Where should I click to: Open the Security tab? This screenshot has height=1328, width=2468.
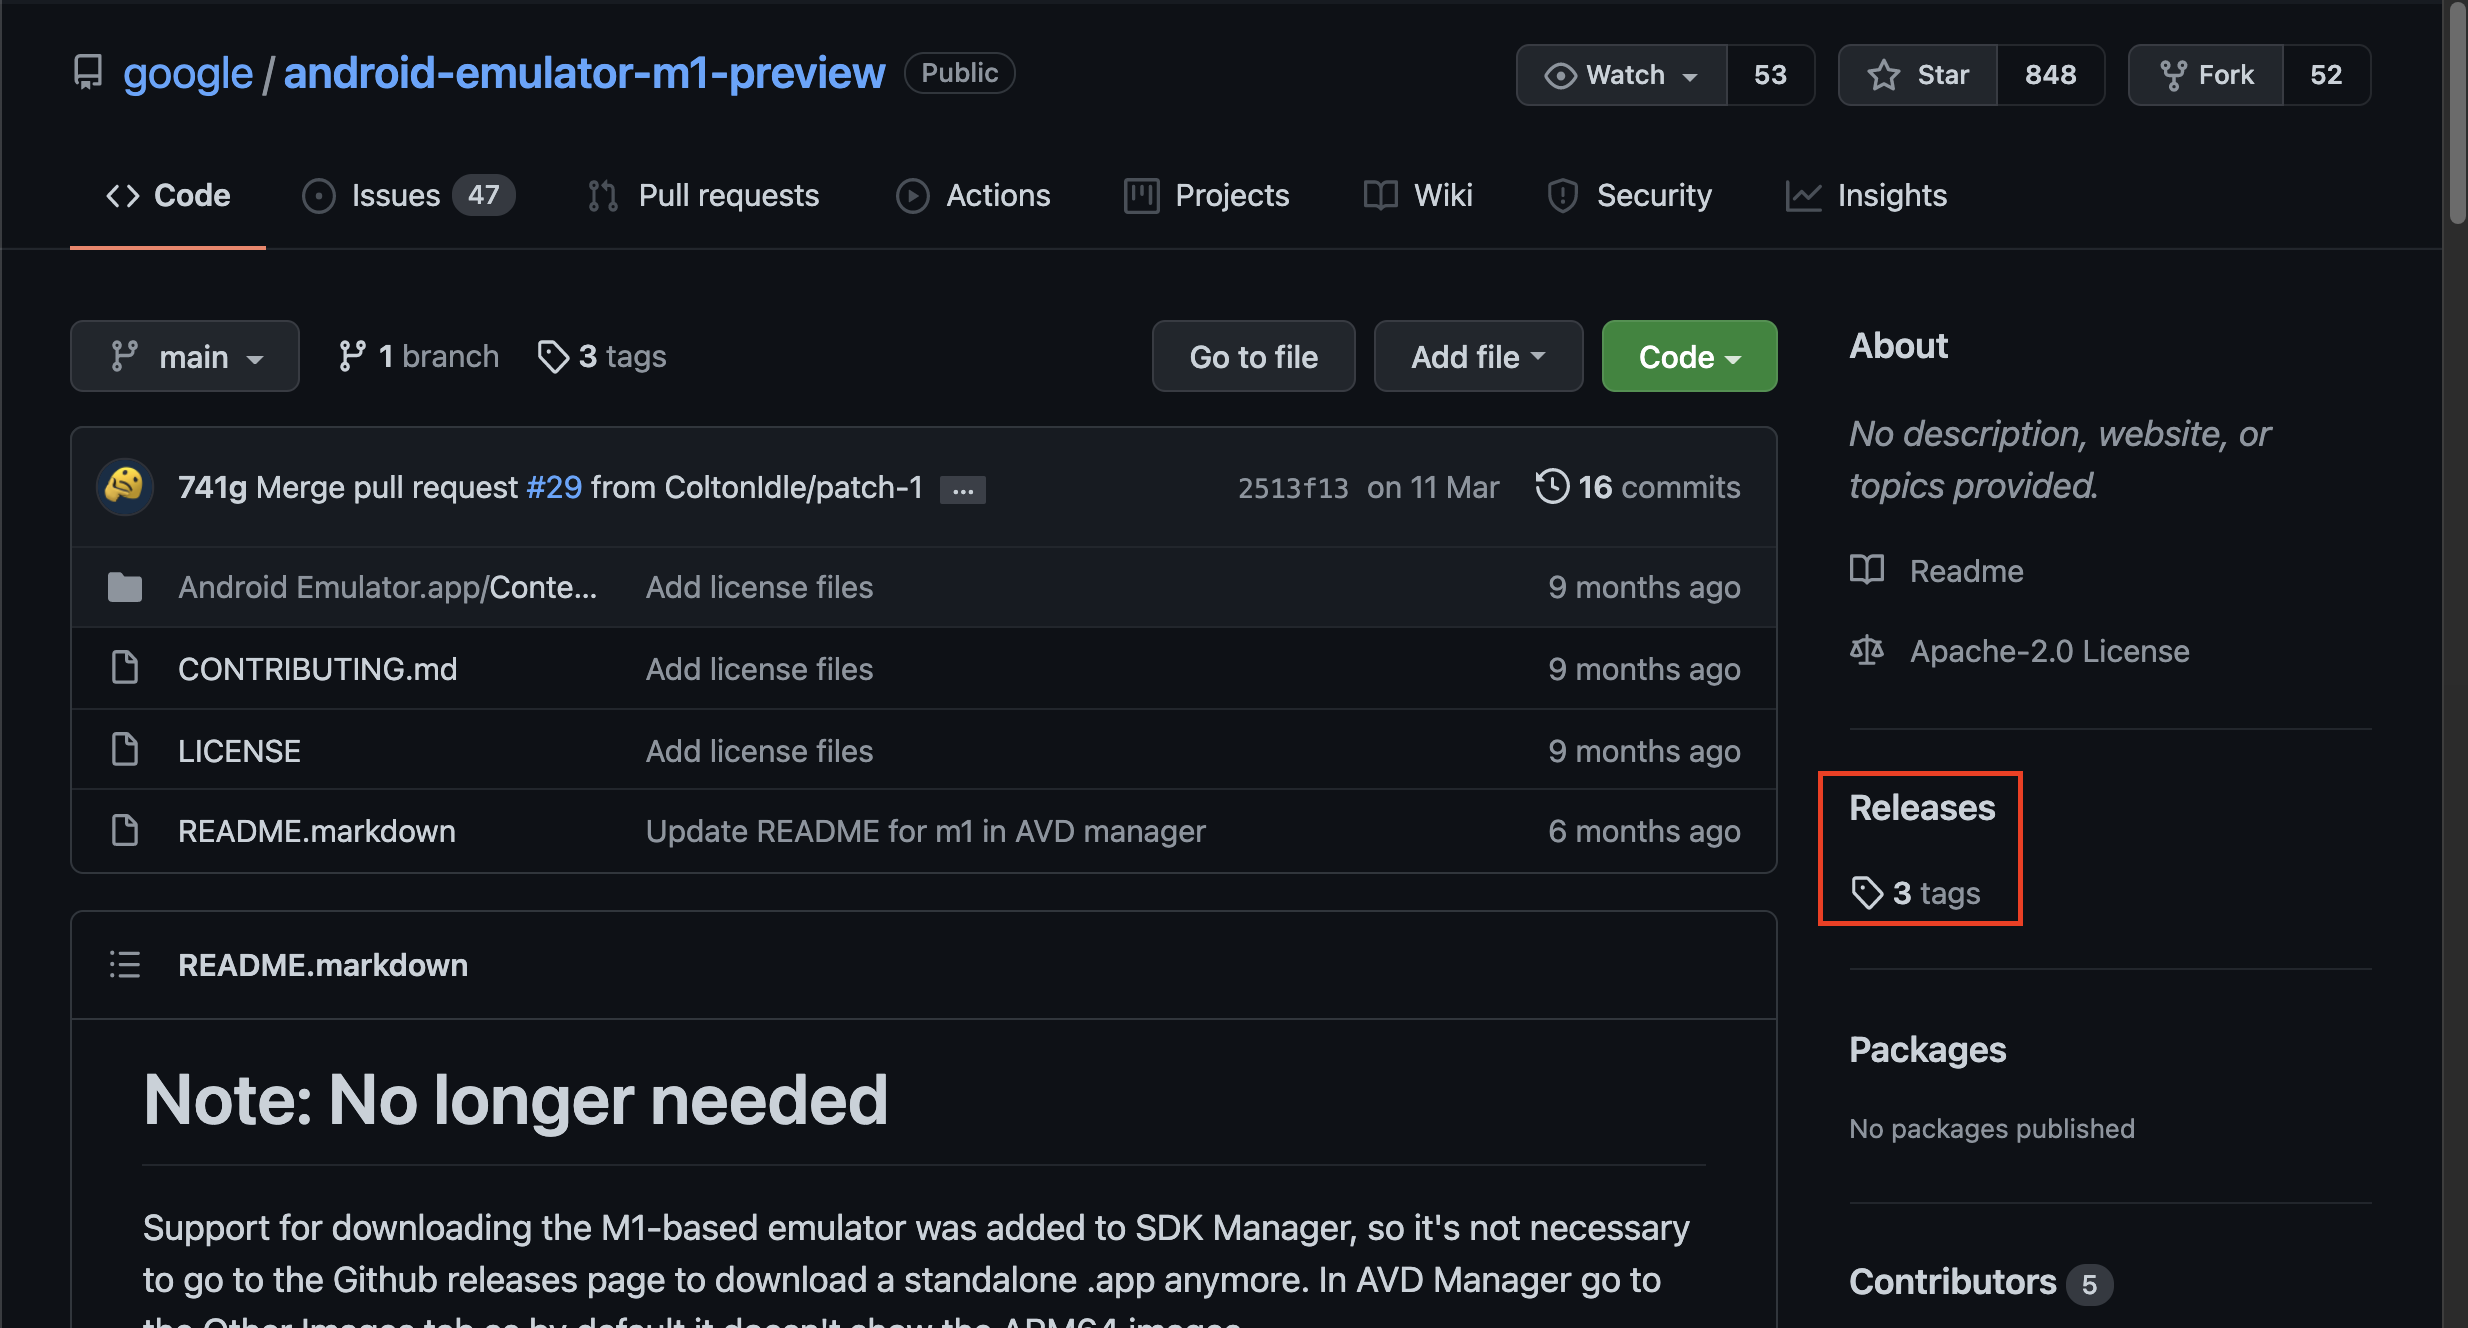tap(1629, 195)
